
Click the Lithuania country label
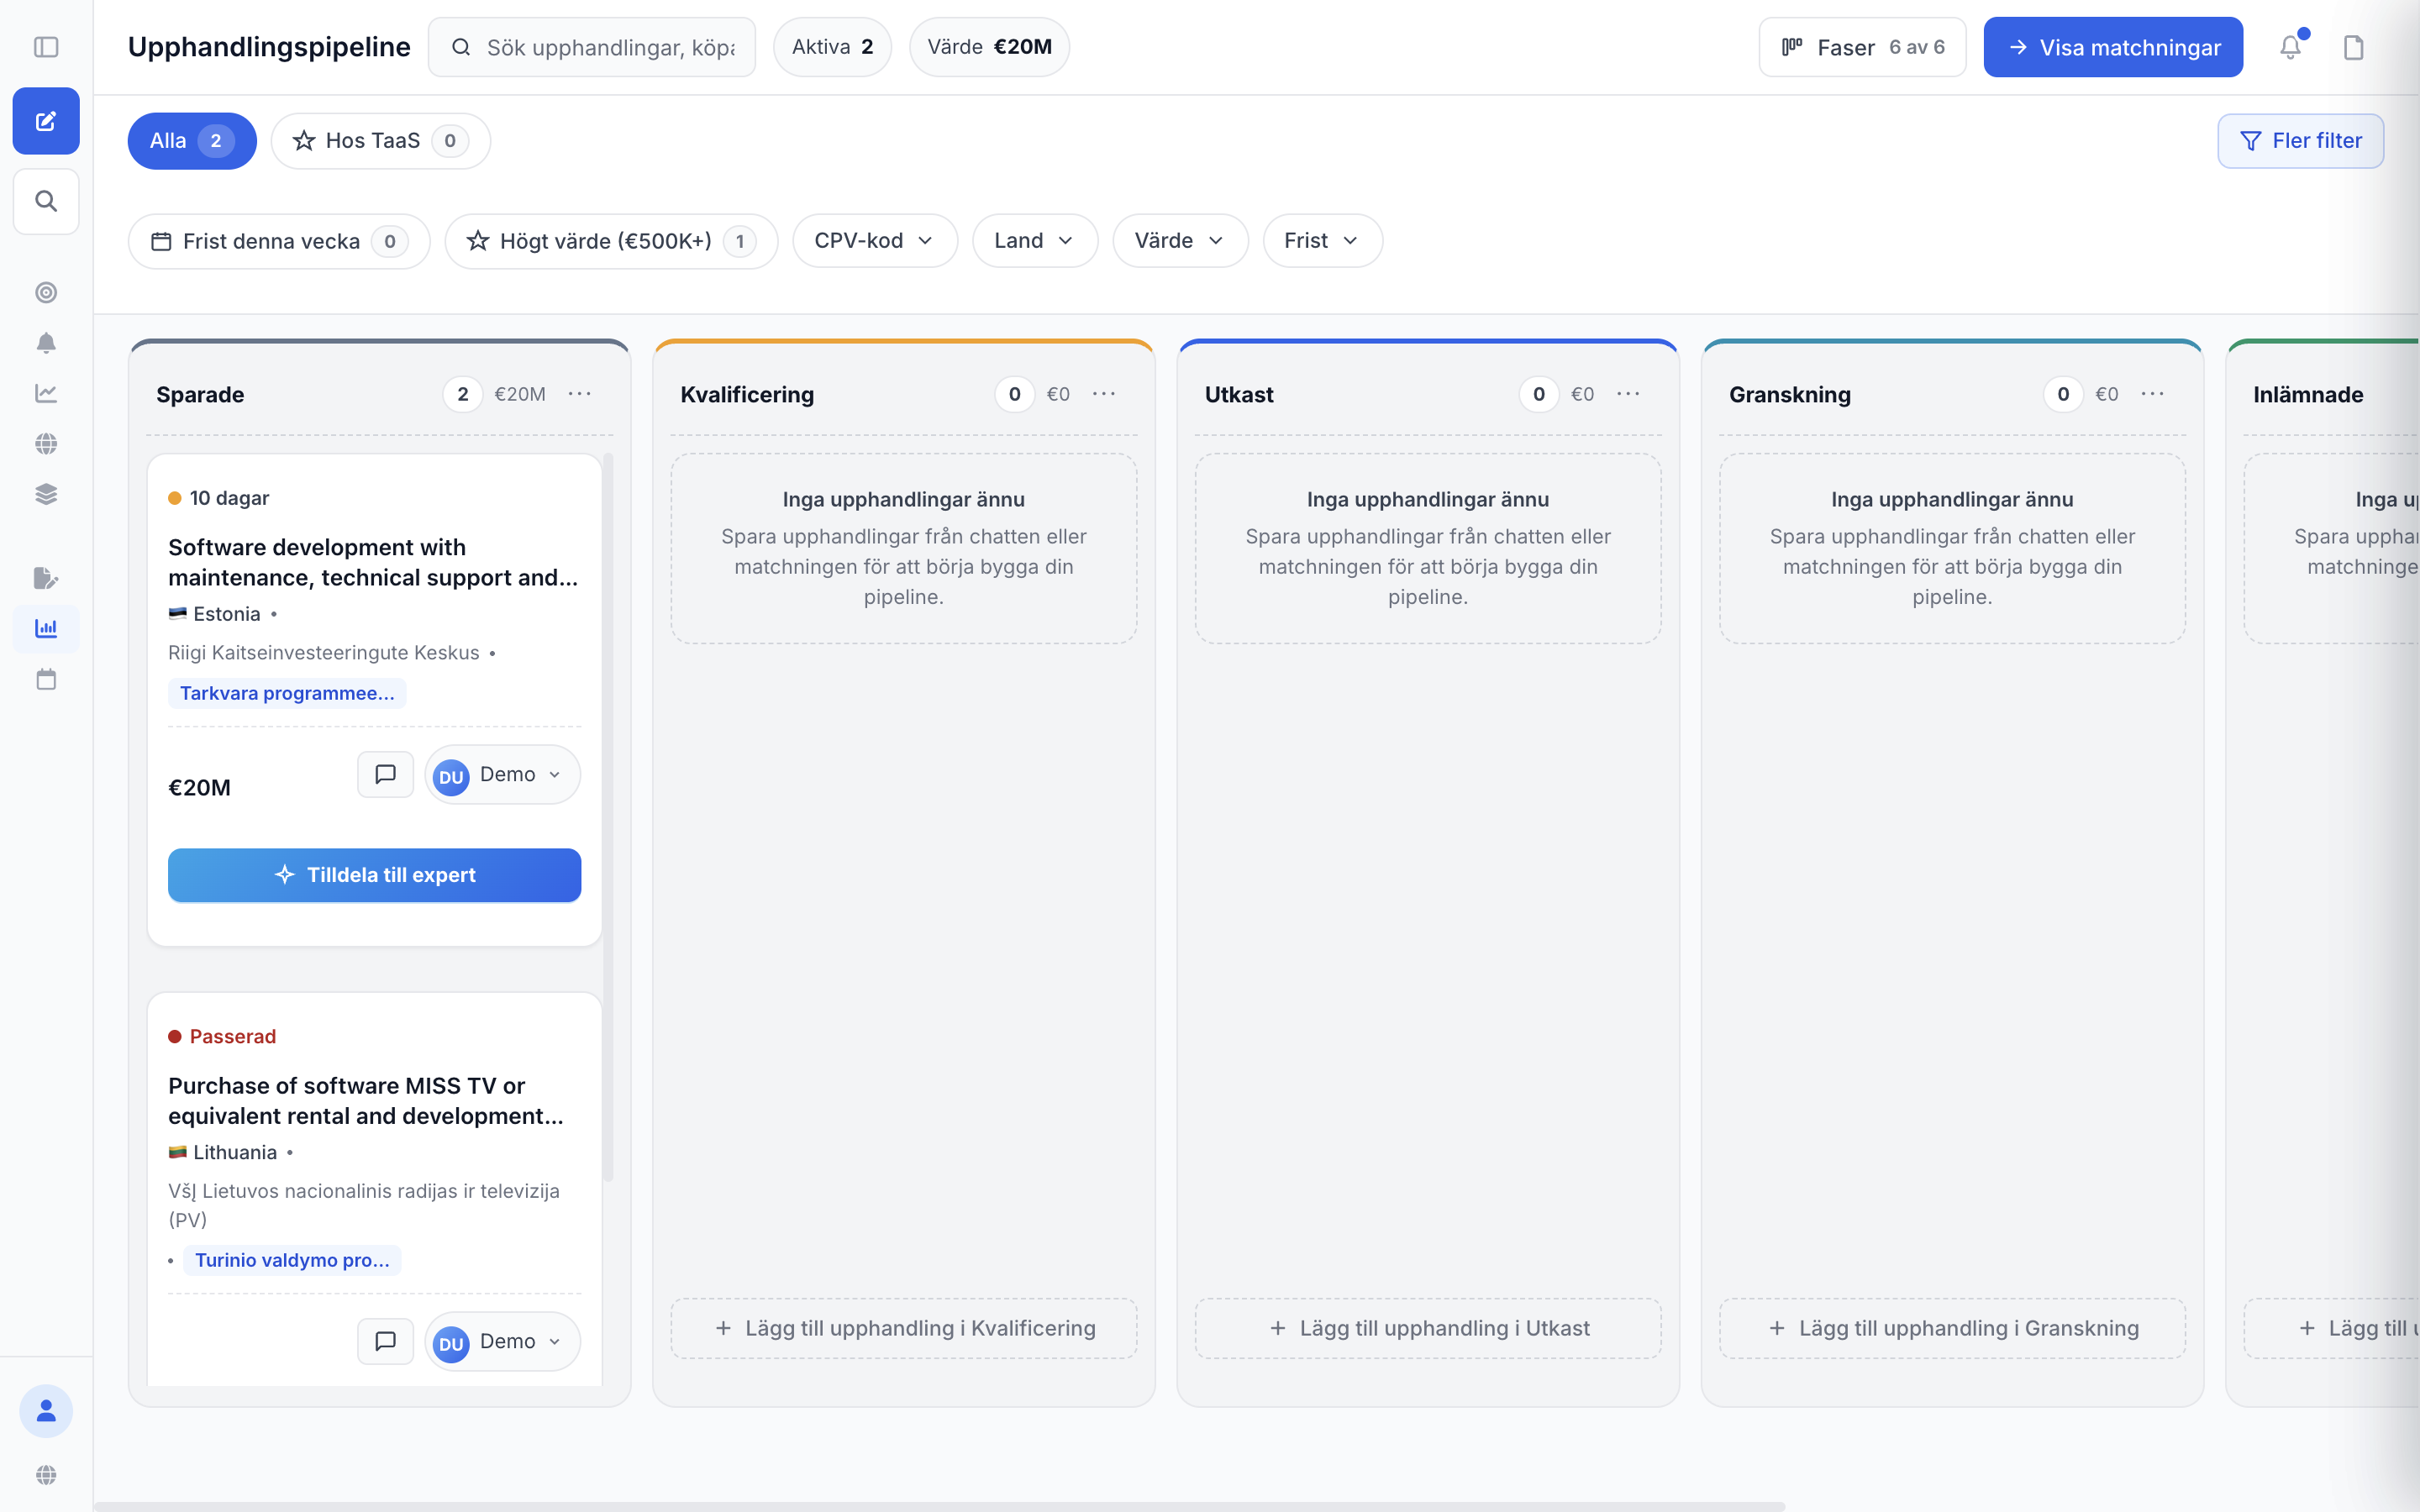(x=235, y=1152)
